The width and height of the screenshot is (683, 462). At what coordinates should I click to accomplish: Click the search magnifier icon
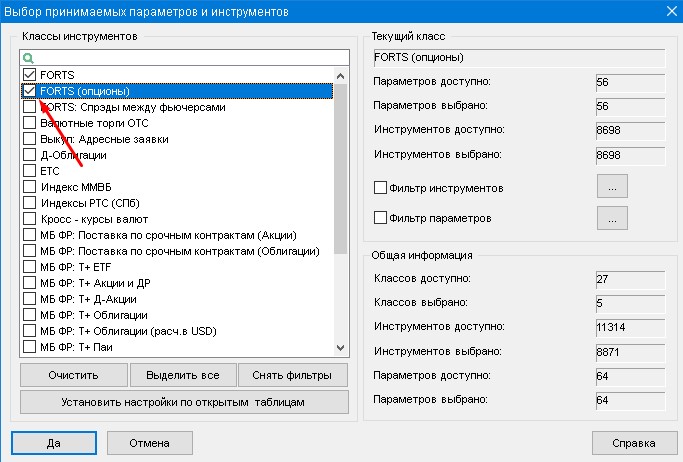coord(28,59)
